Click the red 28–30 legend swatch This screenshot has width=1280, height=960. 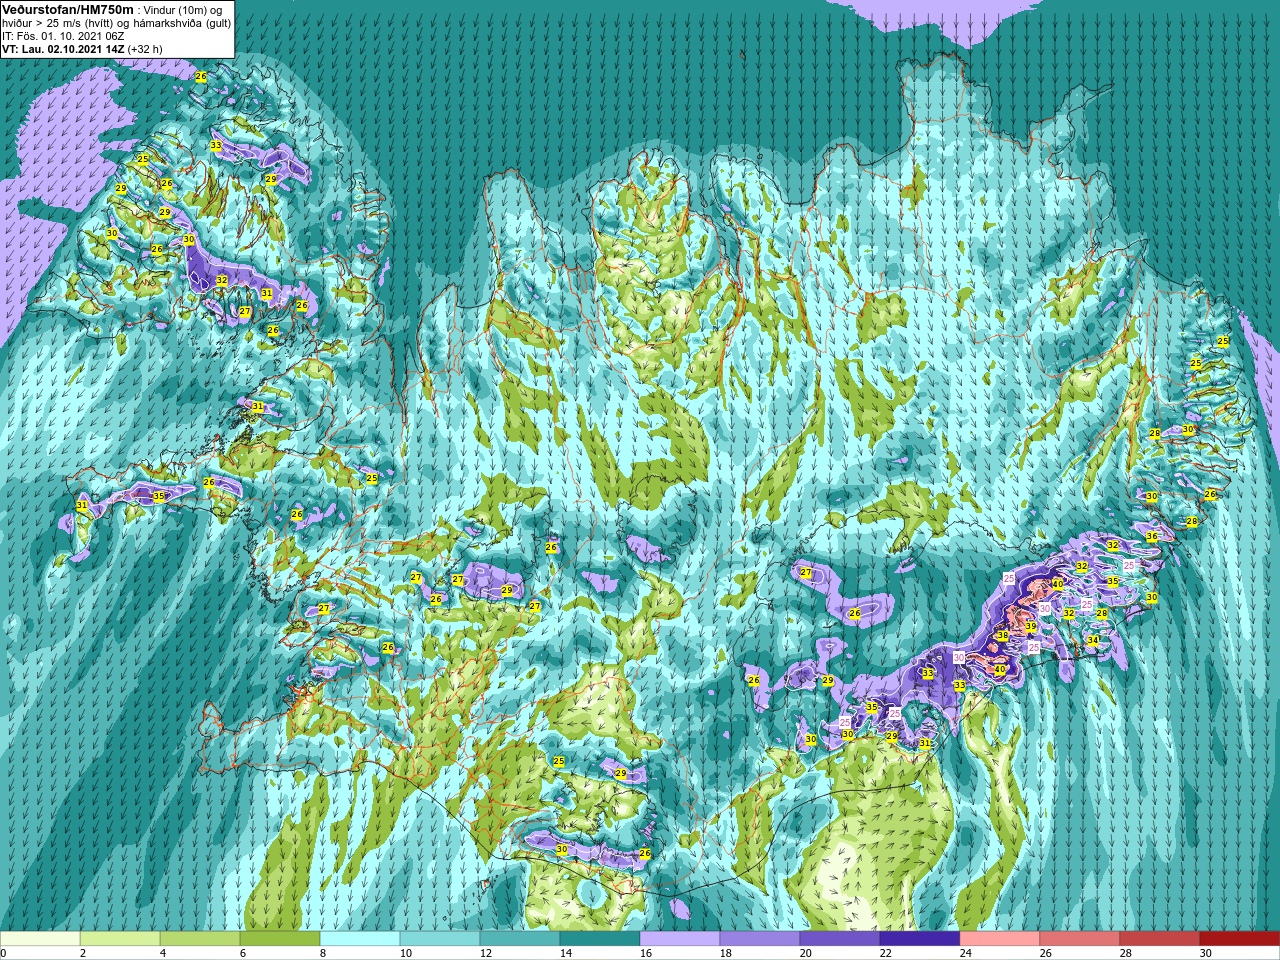click(1160, 939)
